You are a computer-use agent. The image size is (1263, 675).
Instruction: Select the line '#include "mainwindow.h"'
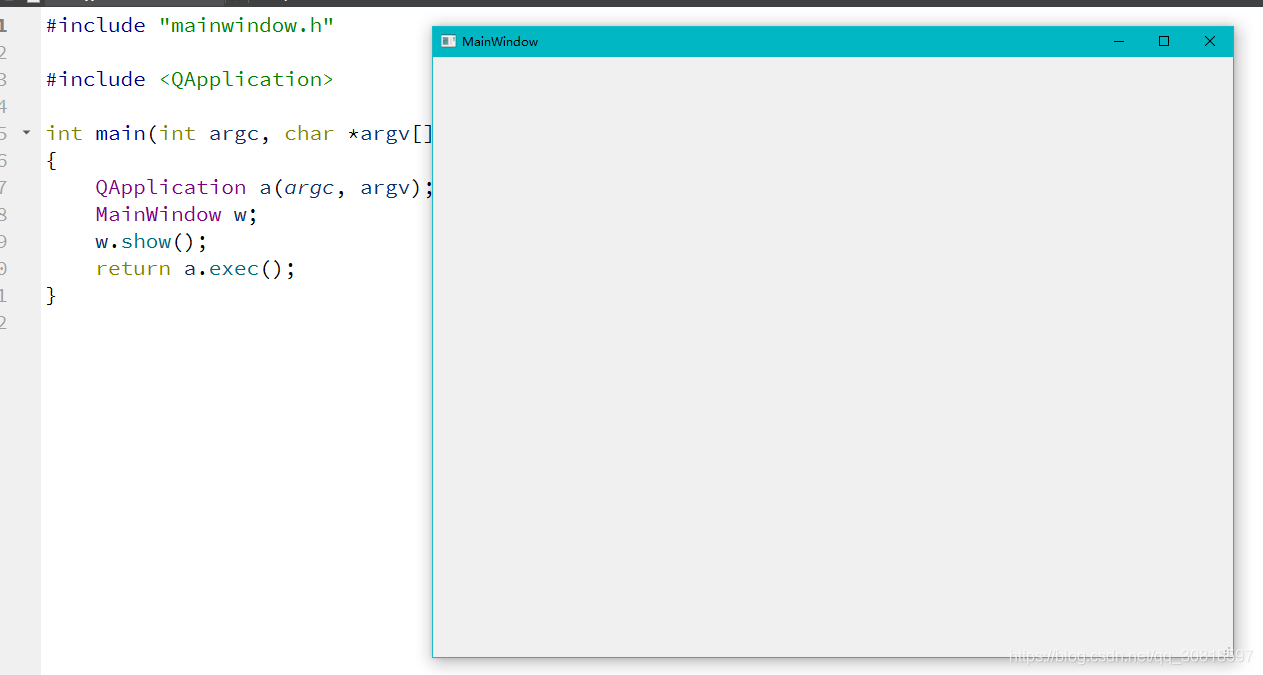pyautogui.click(x=190, y=25)
